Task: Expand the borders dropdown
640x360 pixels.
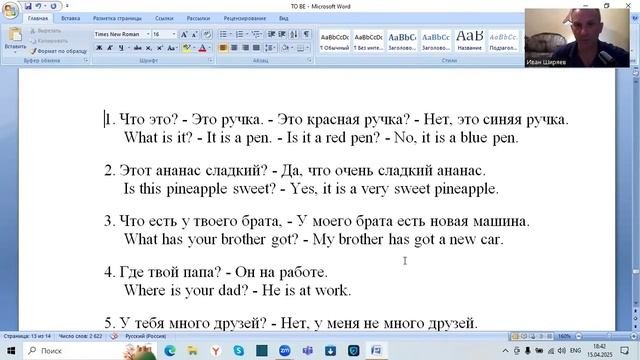Action: pos(308,48)
